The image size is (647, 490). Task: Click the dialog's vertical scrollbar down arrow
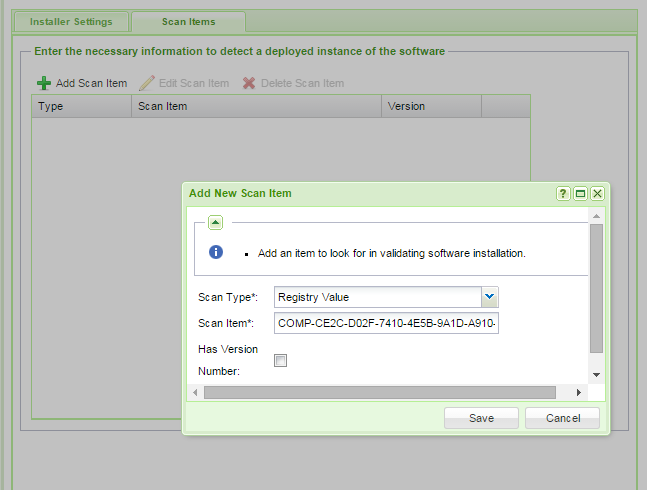[x=596, y=374]
